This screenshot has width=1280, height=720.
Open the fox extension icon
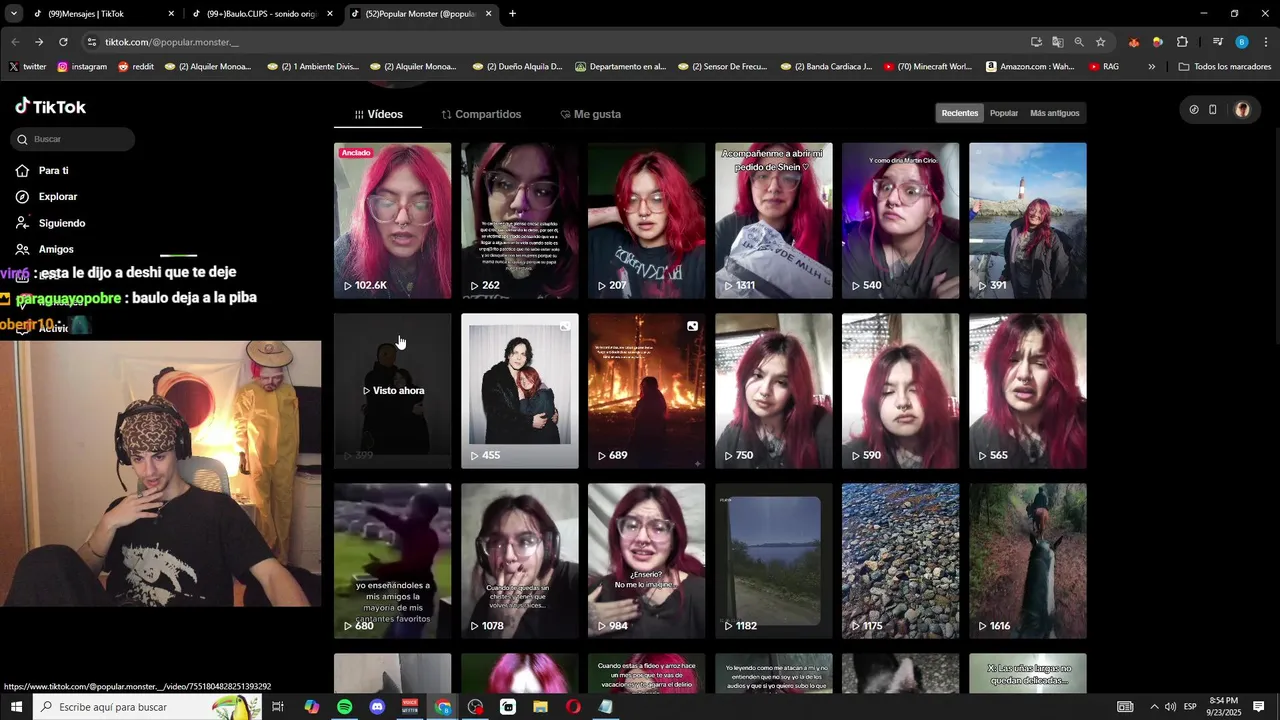pyautogui.click(x=1133, y=42)
